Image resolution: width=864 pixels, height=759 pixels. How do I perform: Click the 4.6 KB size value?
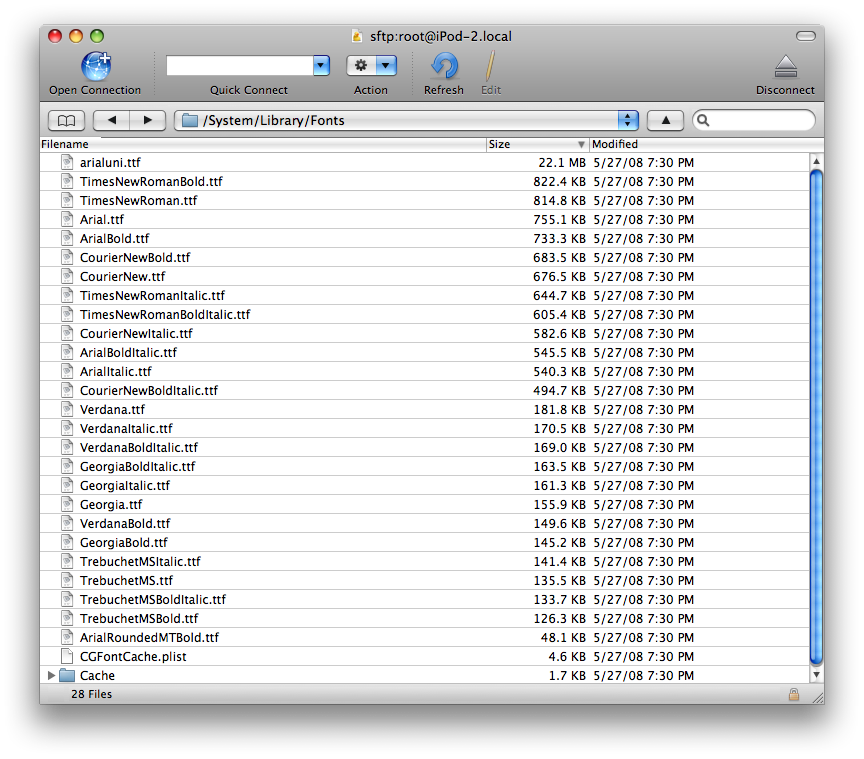point(567,656)
